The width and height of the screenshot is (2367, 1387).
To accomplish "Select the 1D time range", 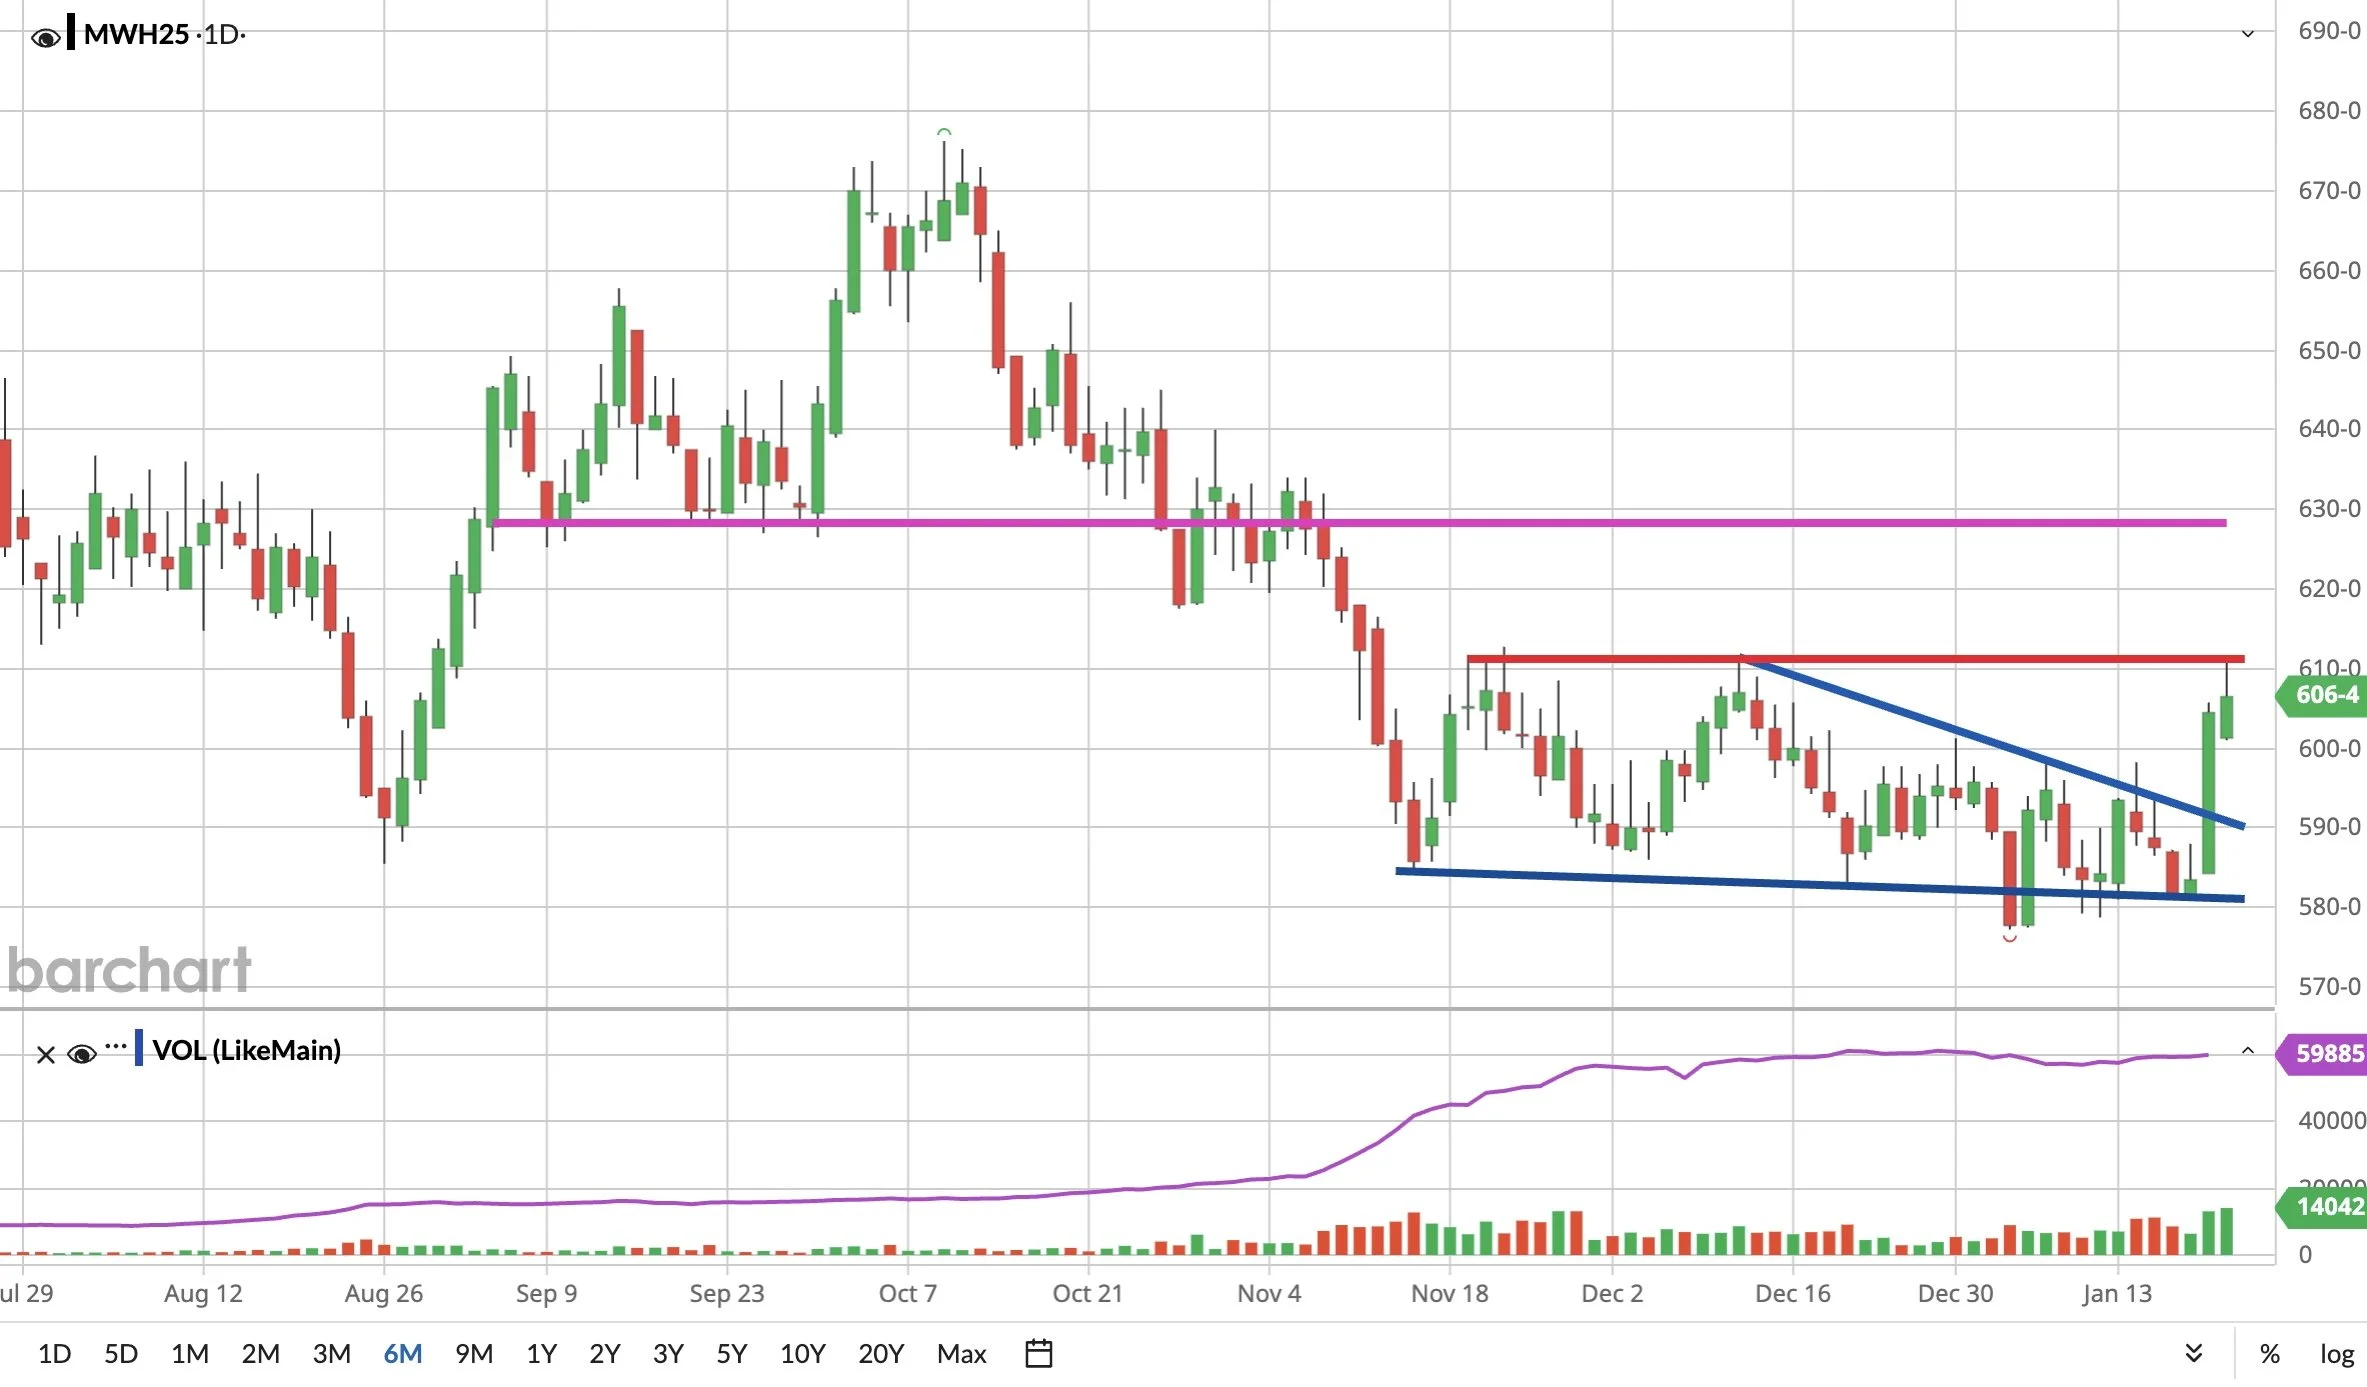I will click(x=54, y=1353).
